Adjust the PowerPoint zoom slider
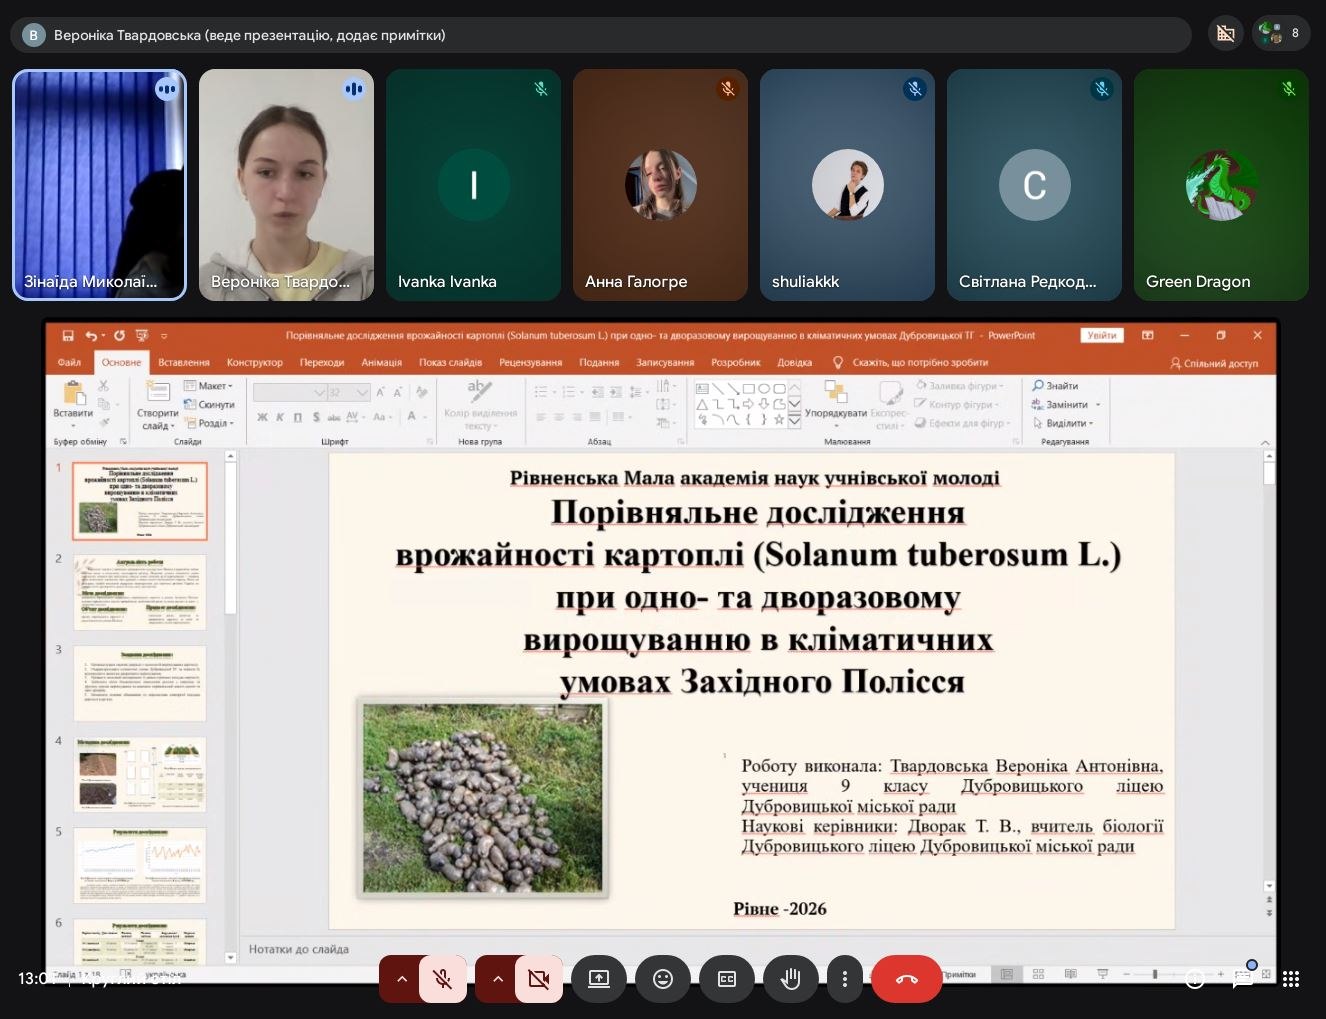The image size is (1326, 1019). pyautogui.click(x=1155, y=974)
